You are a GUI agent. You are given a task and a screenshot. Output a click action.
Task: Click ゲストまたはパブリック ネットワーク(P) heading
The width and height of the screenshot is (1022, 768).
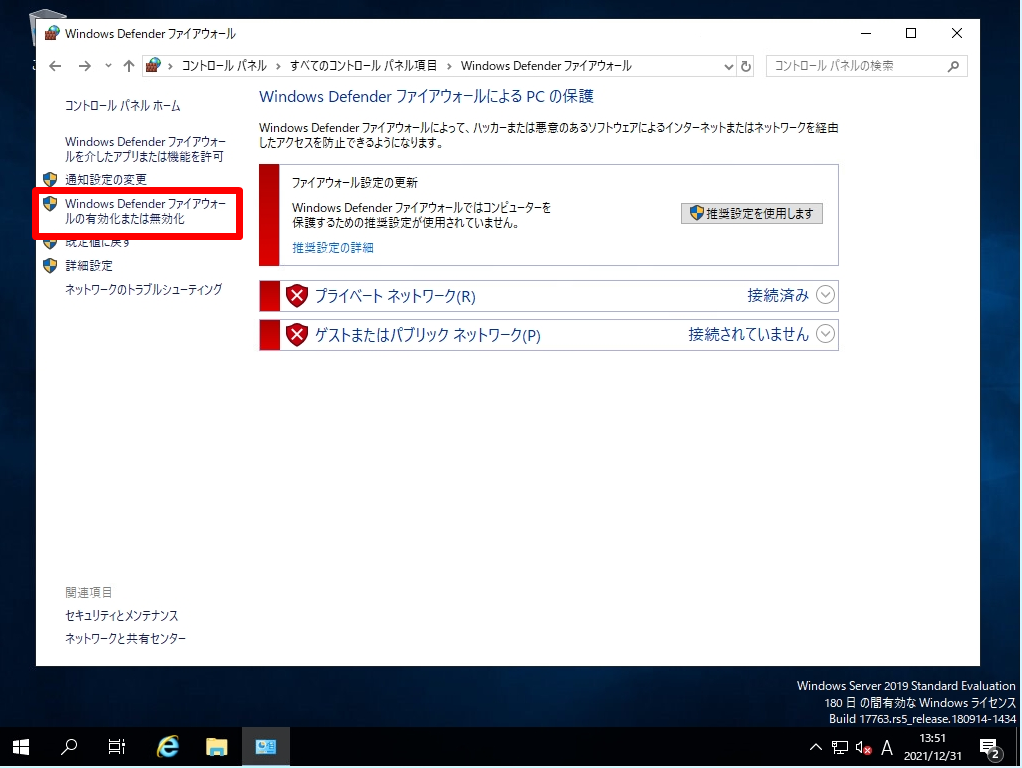(x=428, y=335)
